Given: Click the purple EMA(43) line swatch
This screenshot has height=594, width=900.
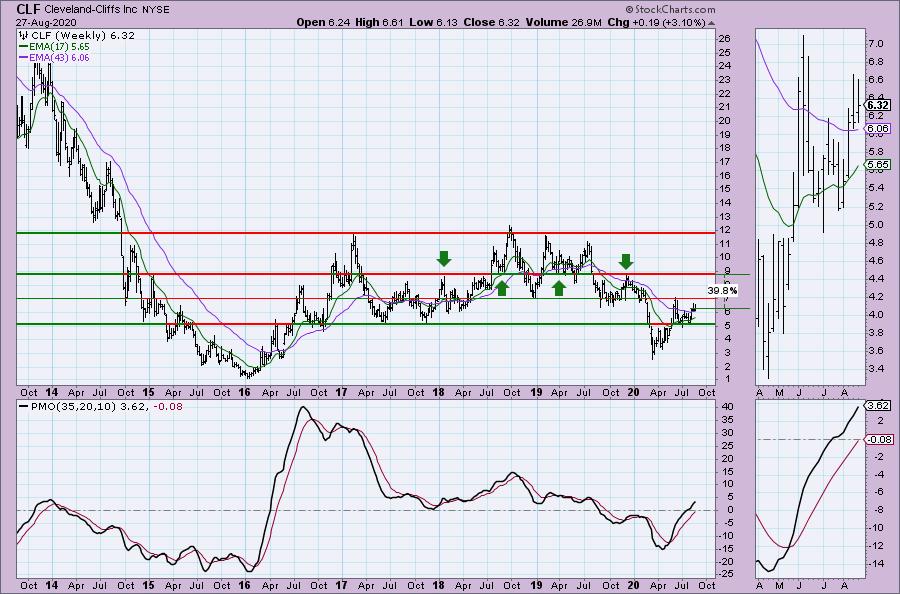Looking at the screenshot, I should point(24,57).
